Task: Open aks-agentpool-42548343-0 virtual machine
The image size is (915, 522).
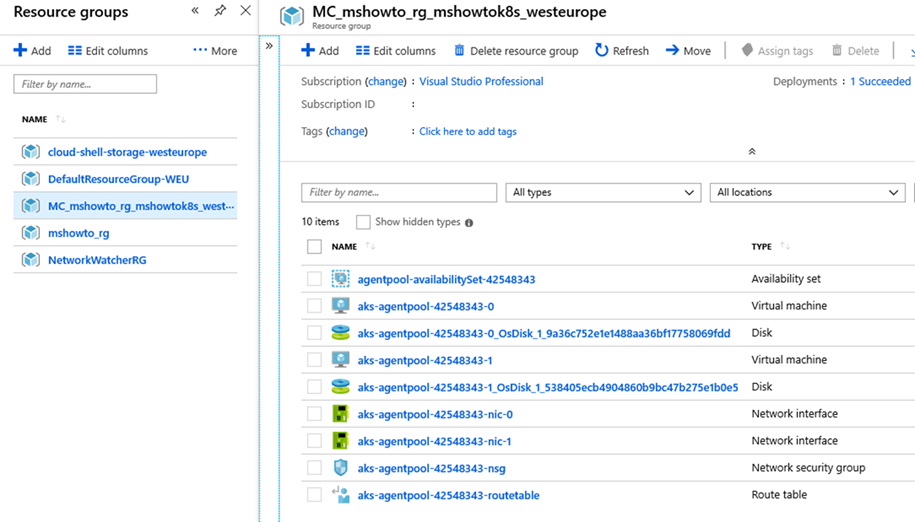Action: [x=425, y=306]
